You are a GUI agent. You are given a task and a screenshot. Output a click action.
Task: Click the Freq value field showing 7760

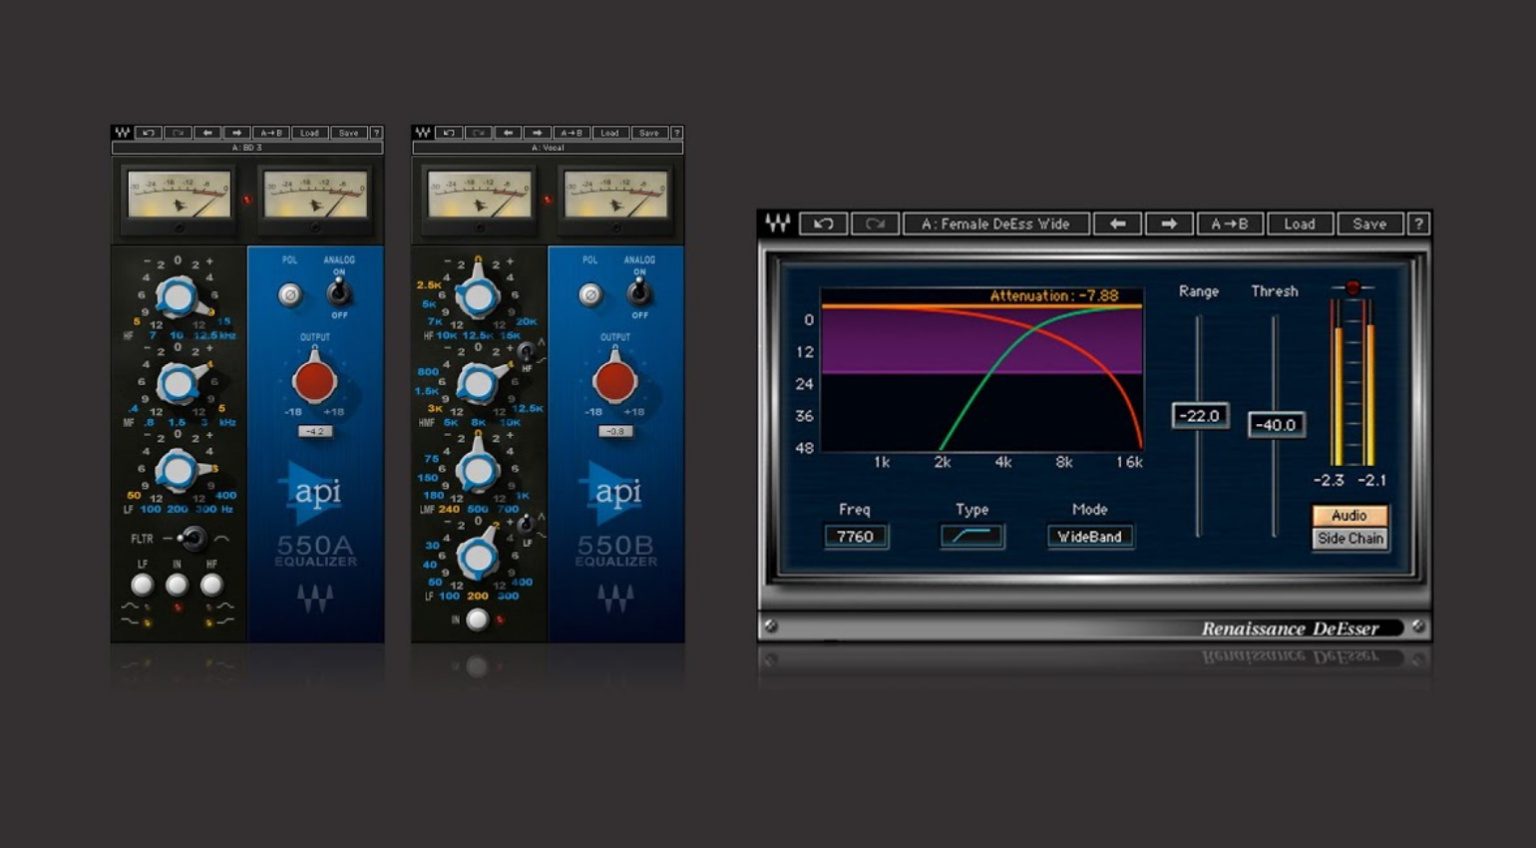coord(857,536)
